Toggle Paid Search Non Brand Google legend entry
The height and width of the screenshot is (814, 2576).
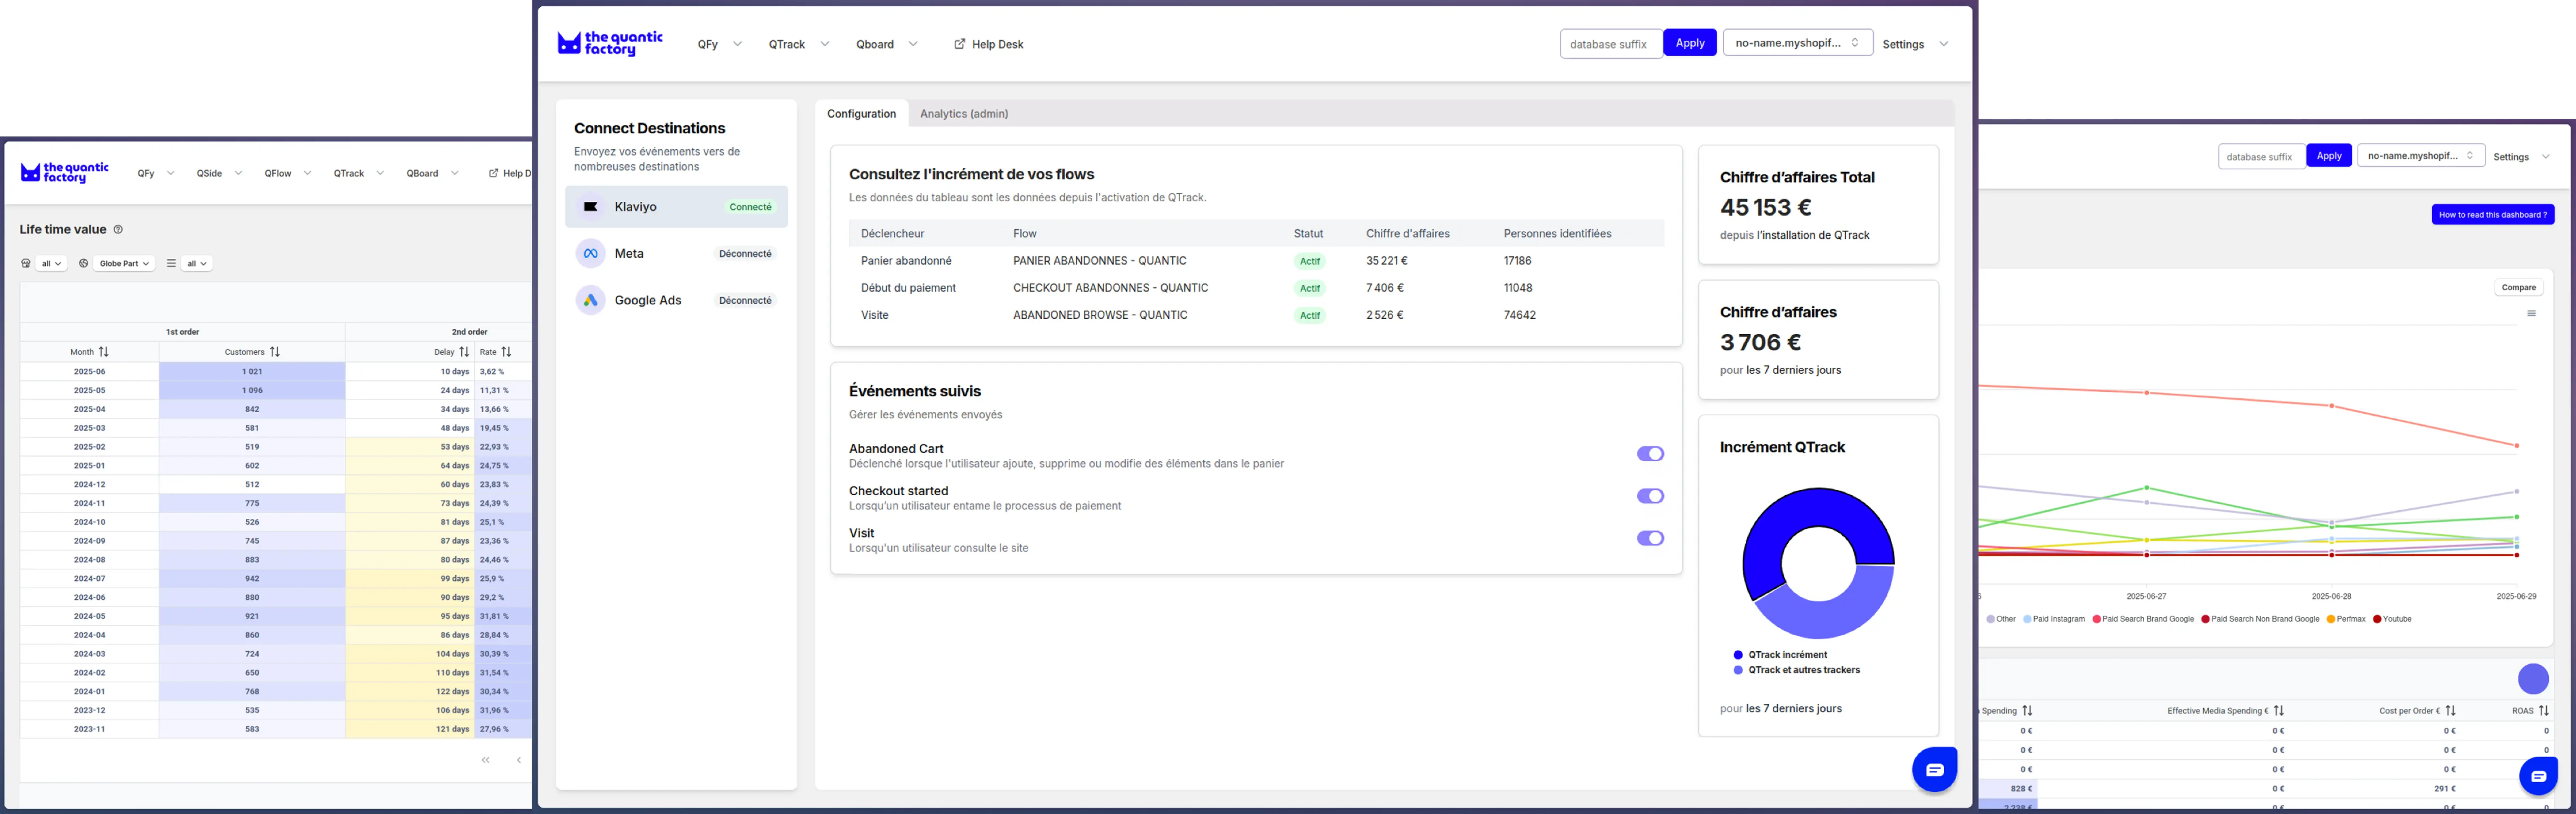point(2260,619)
